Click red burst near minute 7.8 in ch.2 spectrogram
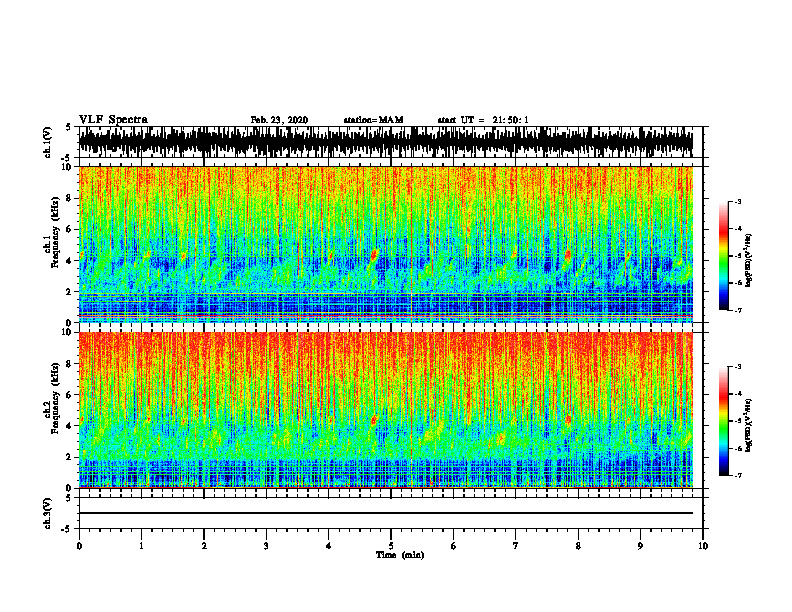 568,420
